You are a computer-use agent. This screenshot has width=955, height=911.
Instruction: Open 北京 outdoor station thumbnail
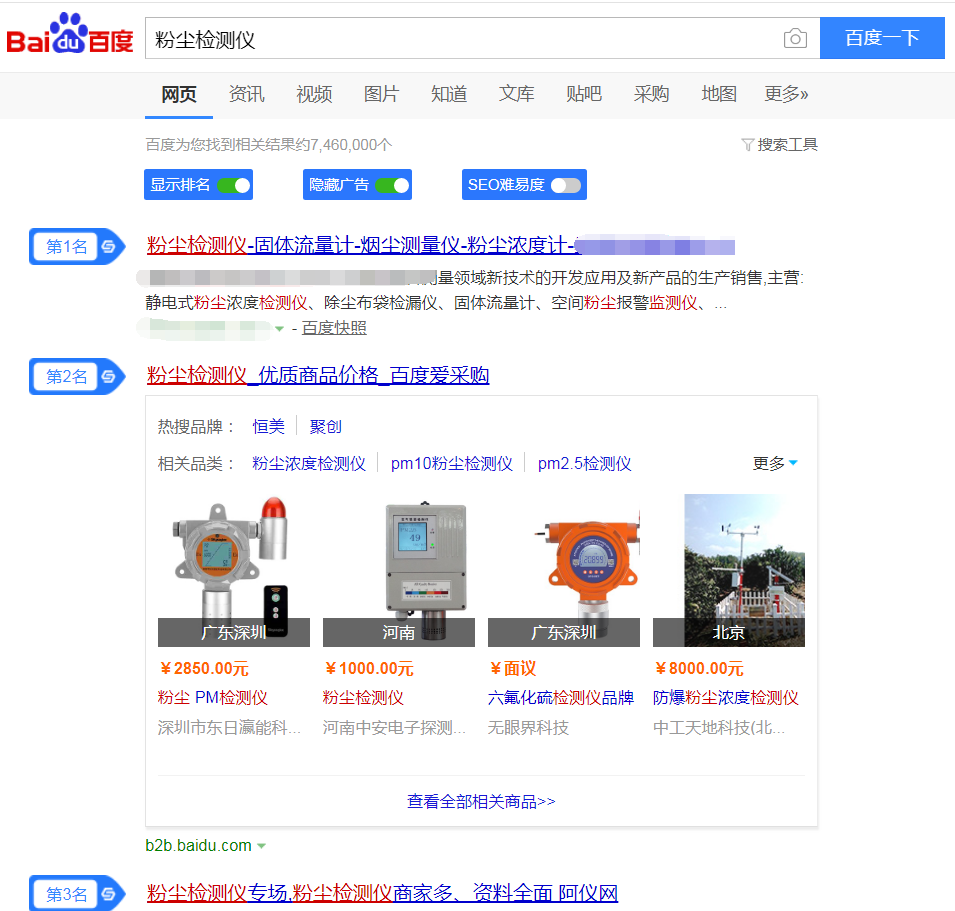coord(729,571)
